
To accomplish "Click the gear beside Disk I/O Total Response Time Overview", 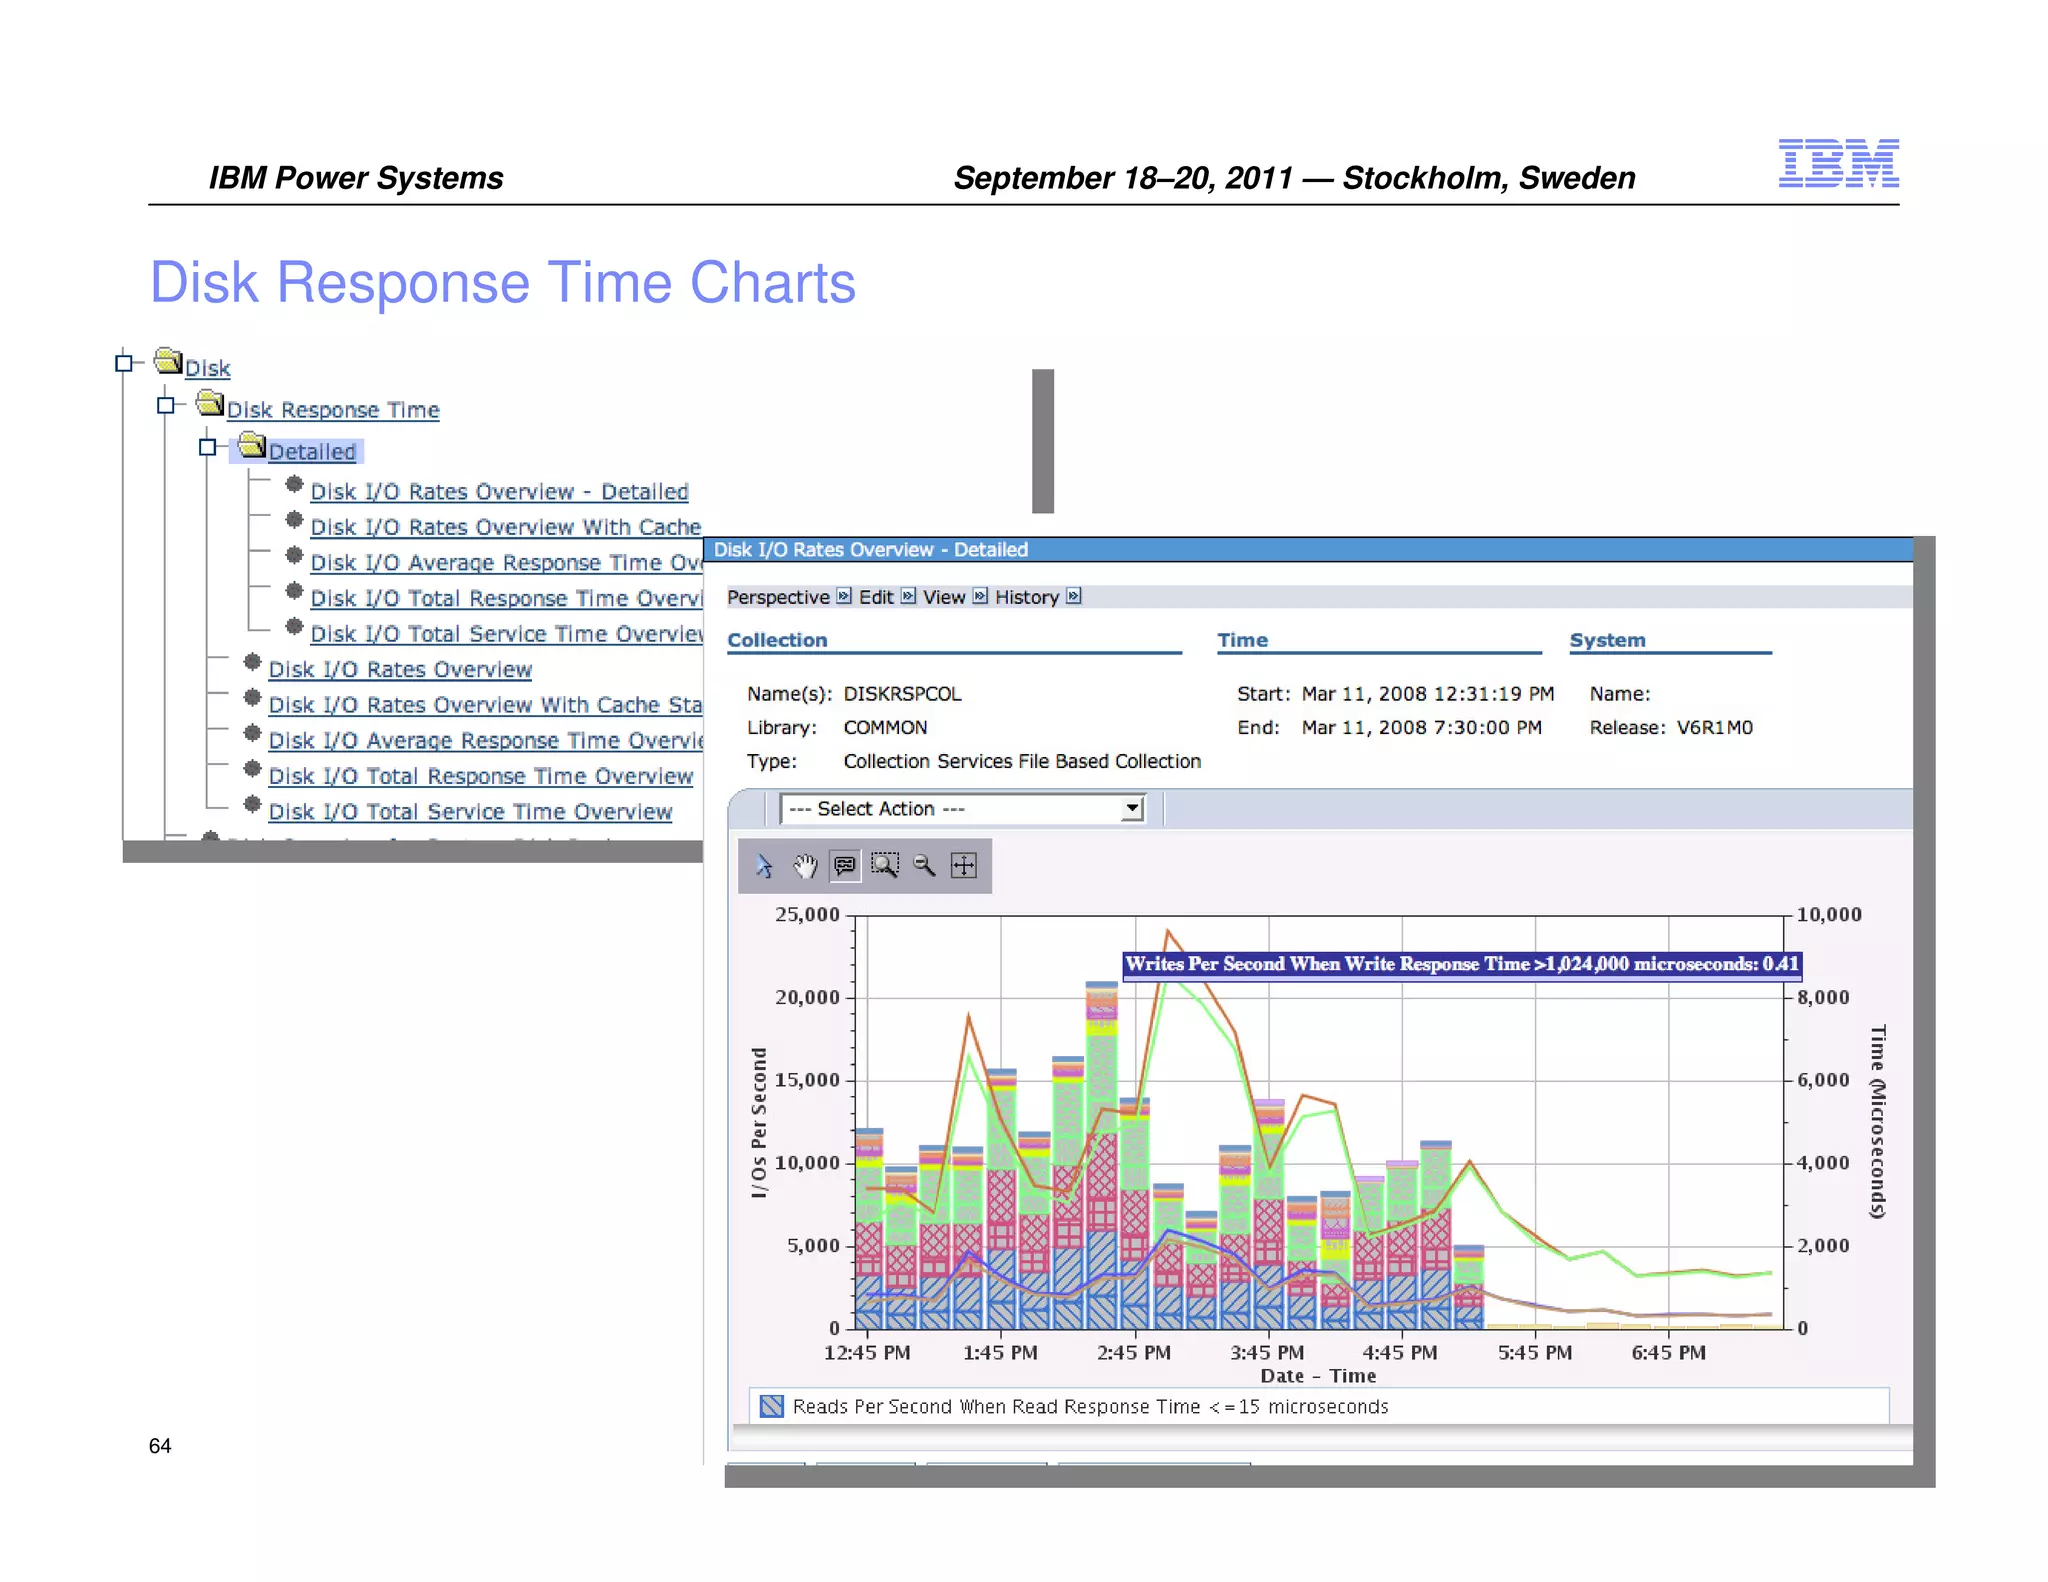I will [252, 769].
